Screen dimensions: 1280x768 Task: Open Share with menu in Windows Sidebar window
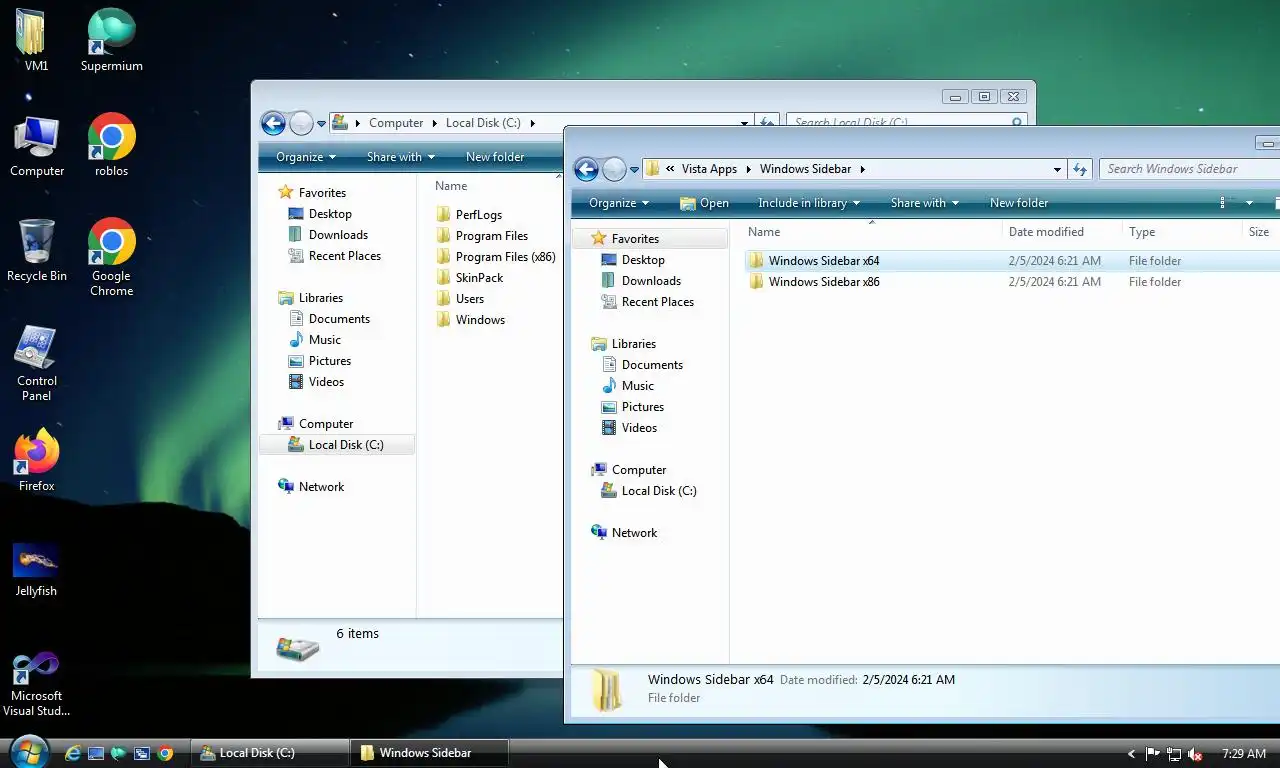pyautogui.click(x=925, y=203)
